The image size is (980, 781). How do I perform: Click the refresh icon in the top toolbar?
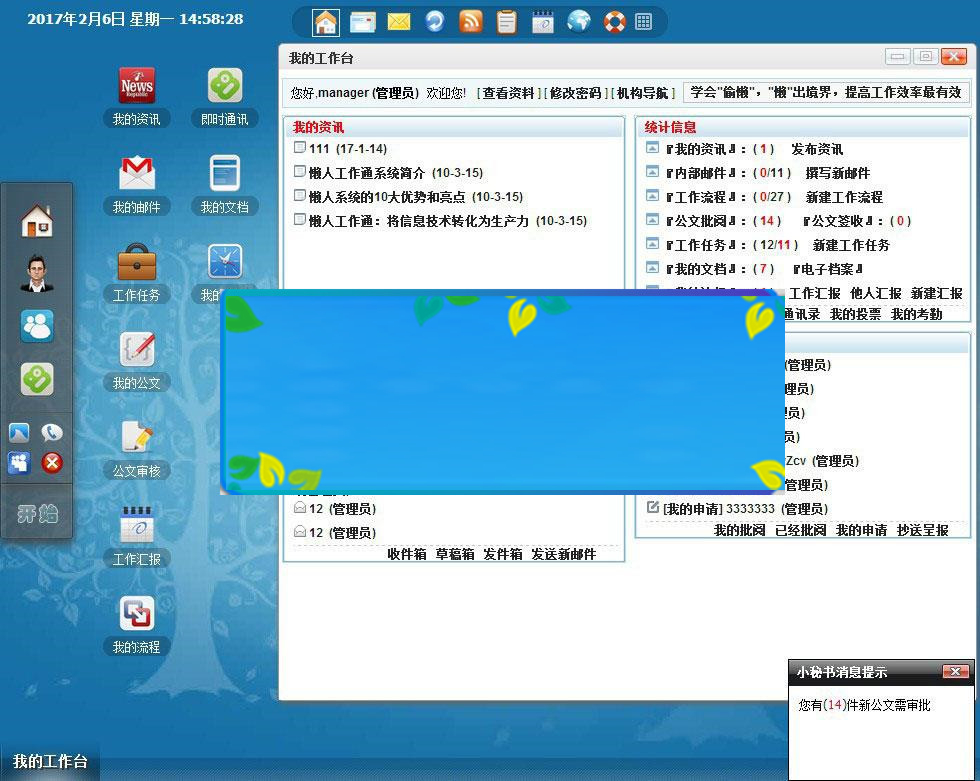[434, 21]
